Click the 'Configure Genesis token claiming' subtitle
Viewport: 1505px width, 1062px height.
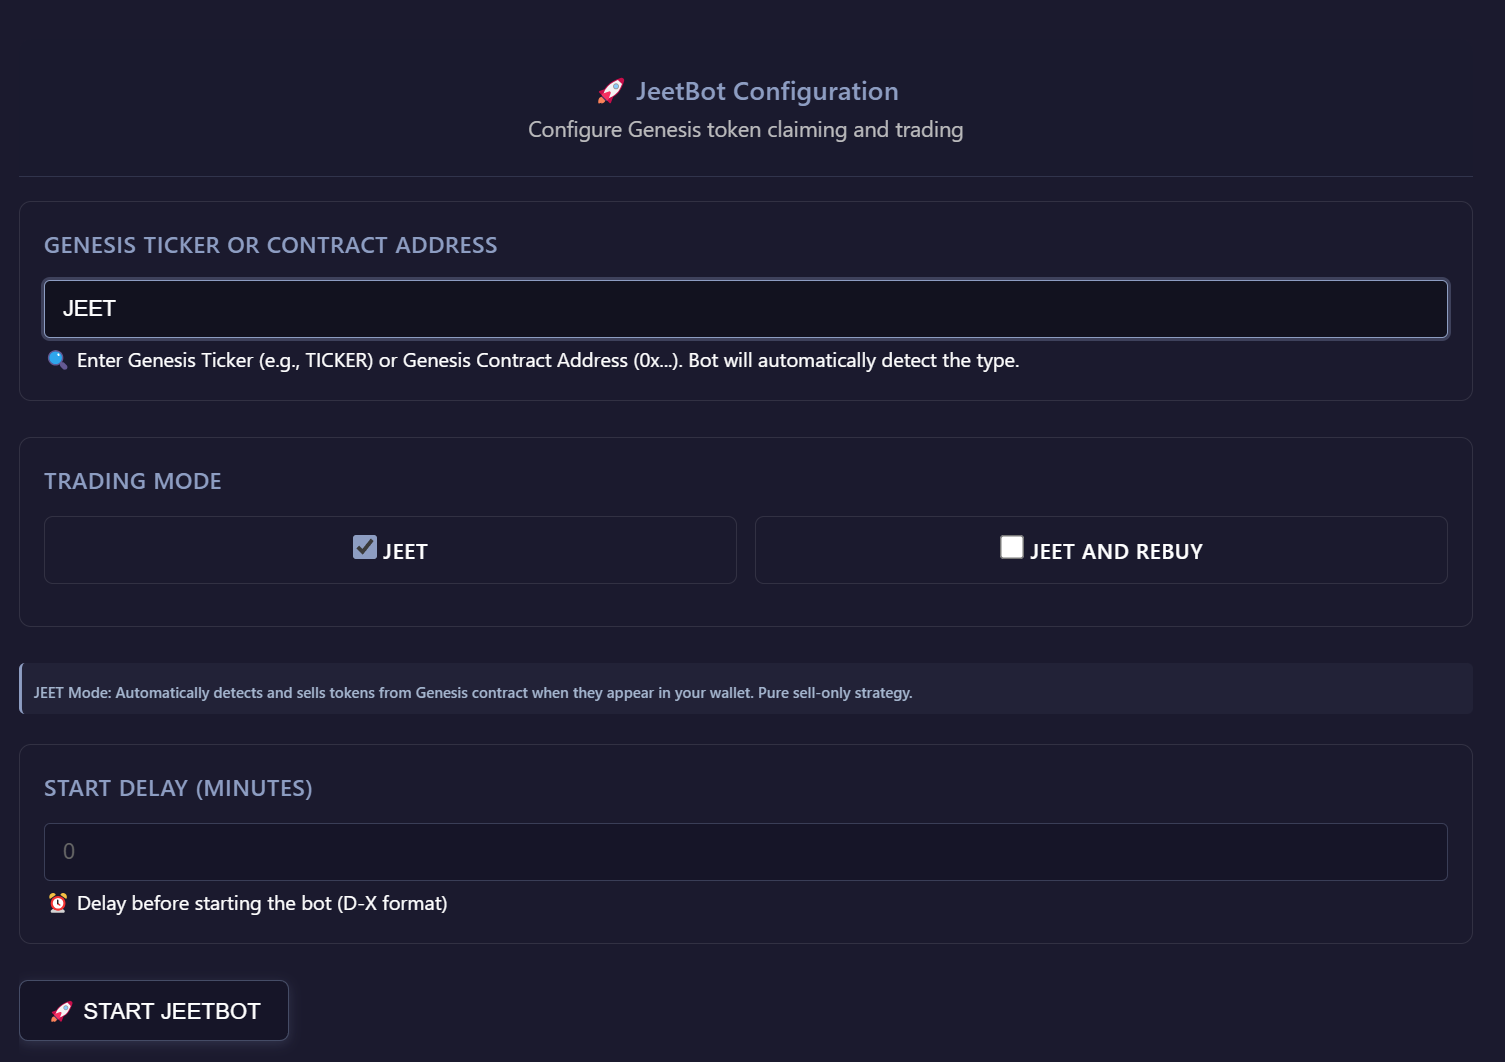click(745, 130)
